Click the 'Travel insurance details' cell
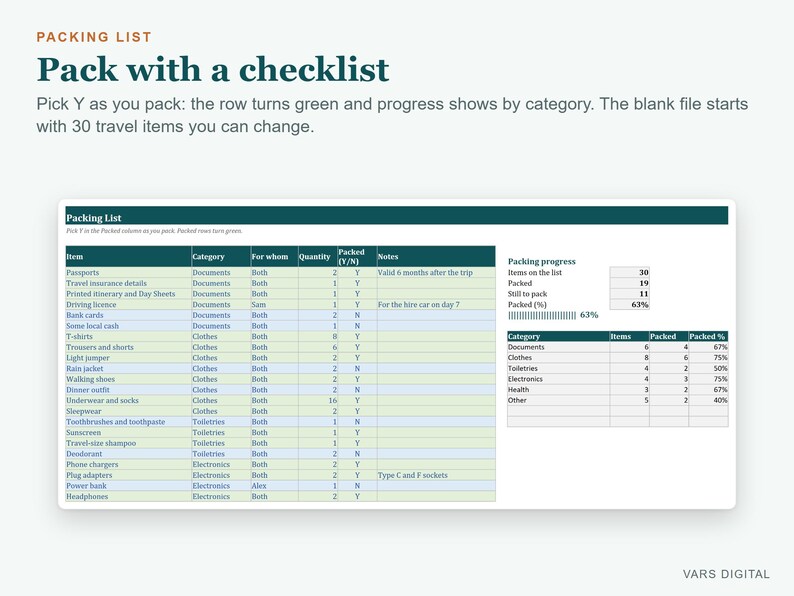The height and width of the screenshot is (596, 794). tap(128, 283)
